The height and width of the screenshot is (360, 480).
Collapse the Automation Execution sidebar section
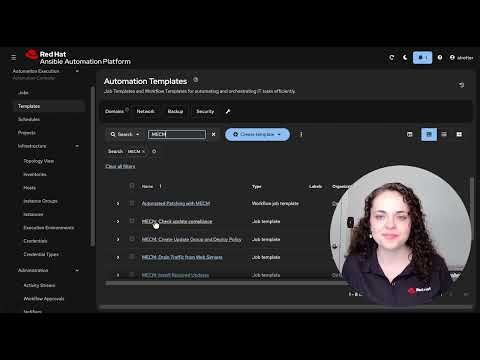(77, 71)
